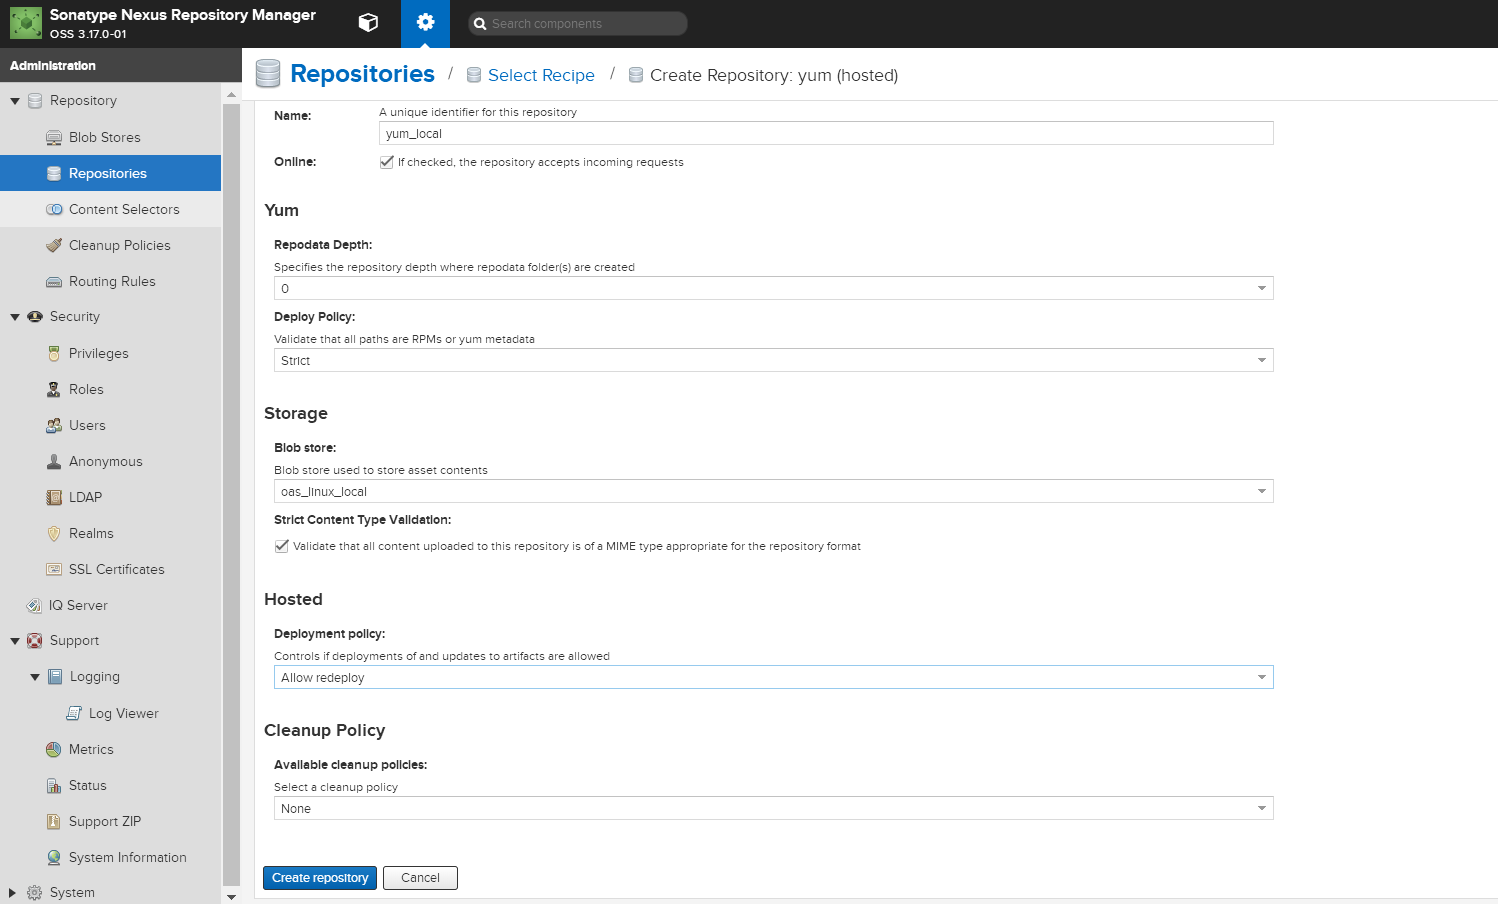Click the Sonatype Nexus logo
The image size is (1498, 904).
coord(26,23)
